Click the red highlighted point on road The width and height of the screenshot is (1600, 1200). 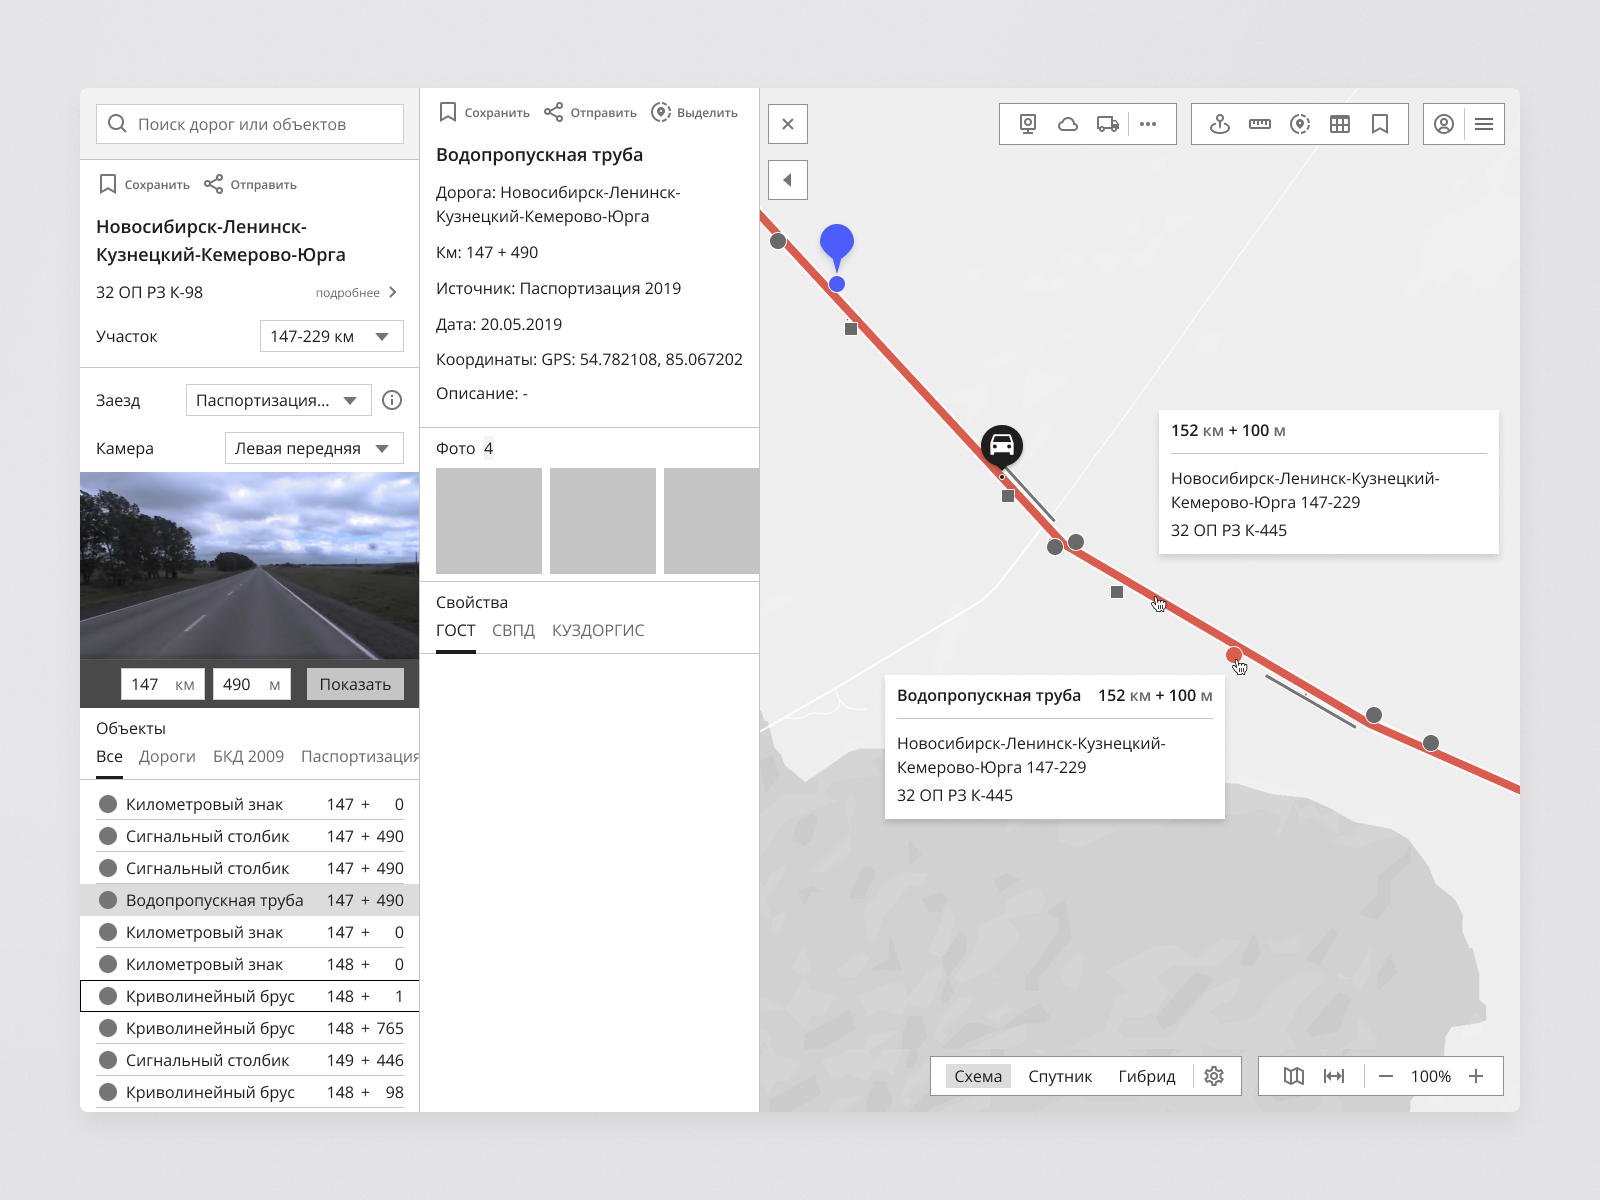point(1234,655)
